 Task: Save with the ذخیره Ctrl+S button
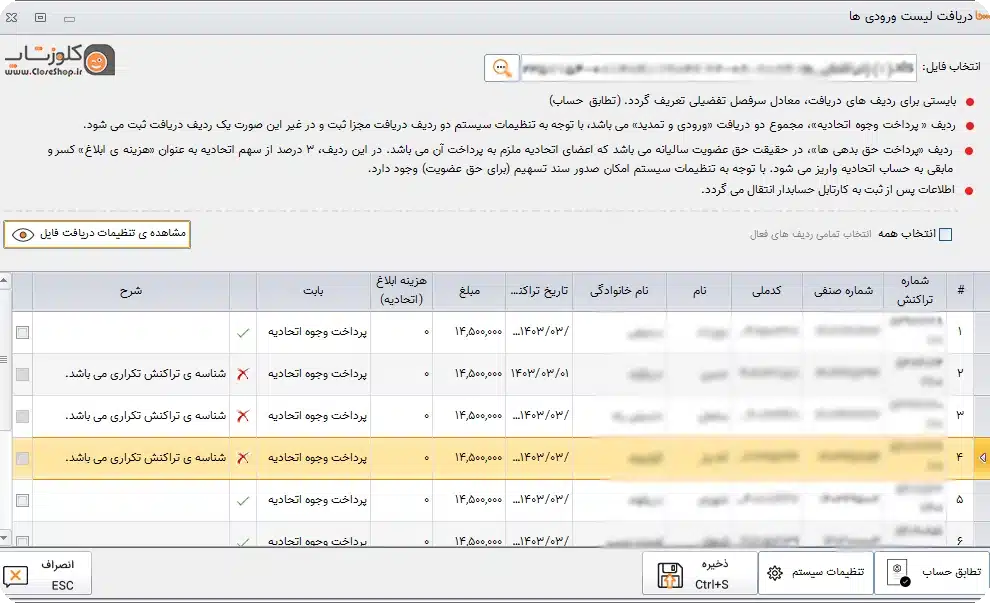pos(700,574)
